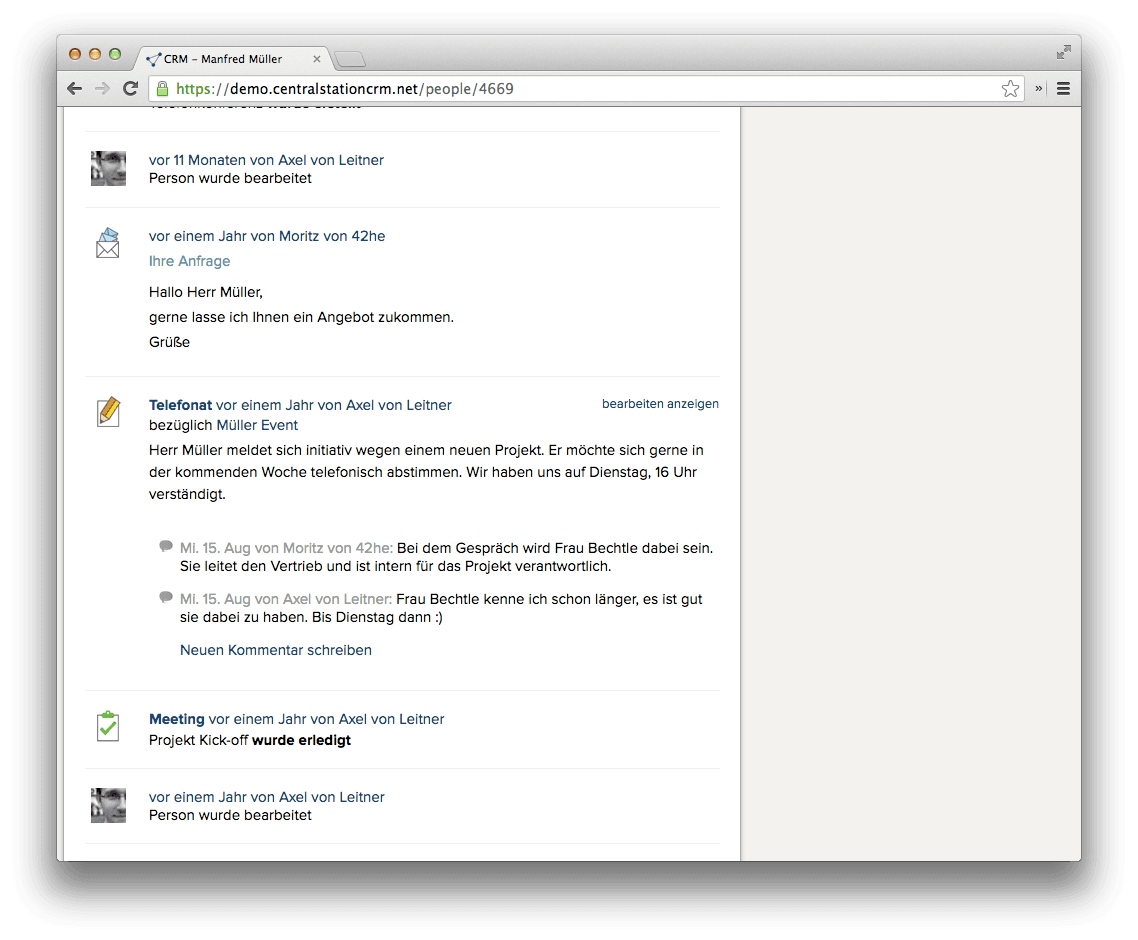
Task: Click the bookmark star in address bar
Action: coord(1010,89)
